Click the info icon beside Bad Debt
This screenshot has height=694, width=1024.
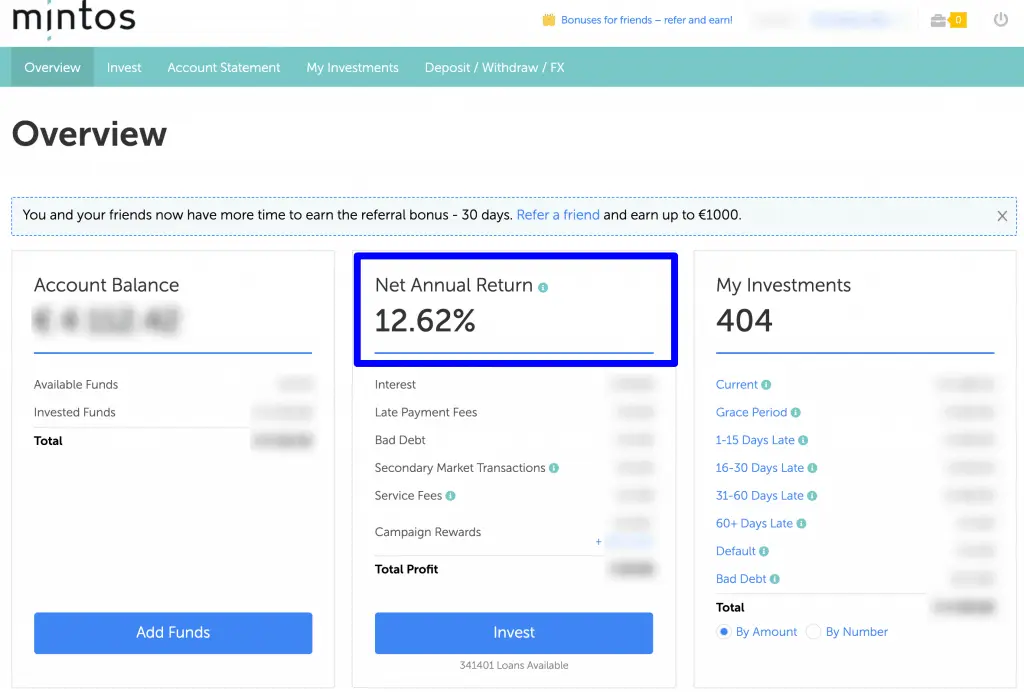(x=776, y=578)
